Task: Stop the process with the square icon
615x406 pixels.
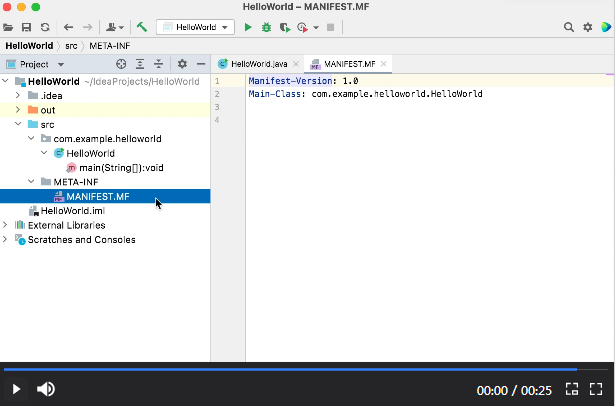Action: point(331,27)
